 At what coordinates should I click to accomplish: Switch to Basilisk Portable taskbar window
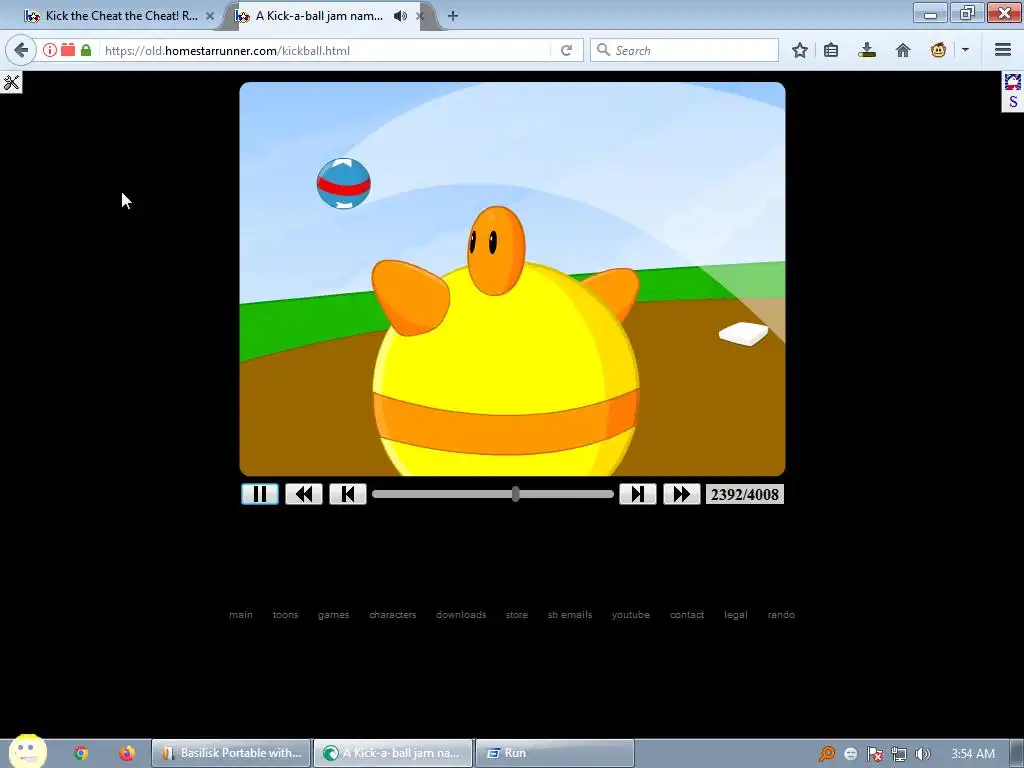232,753
